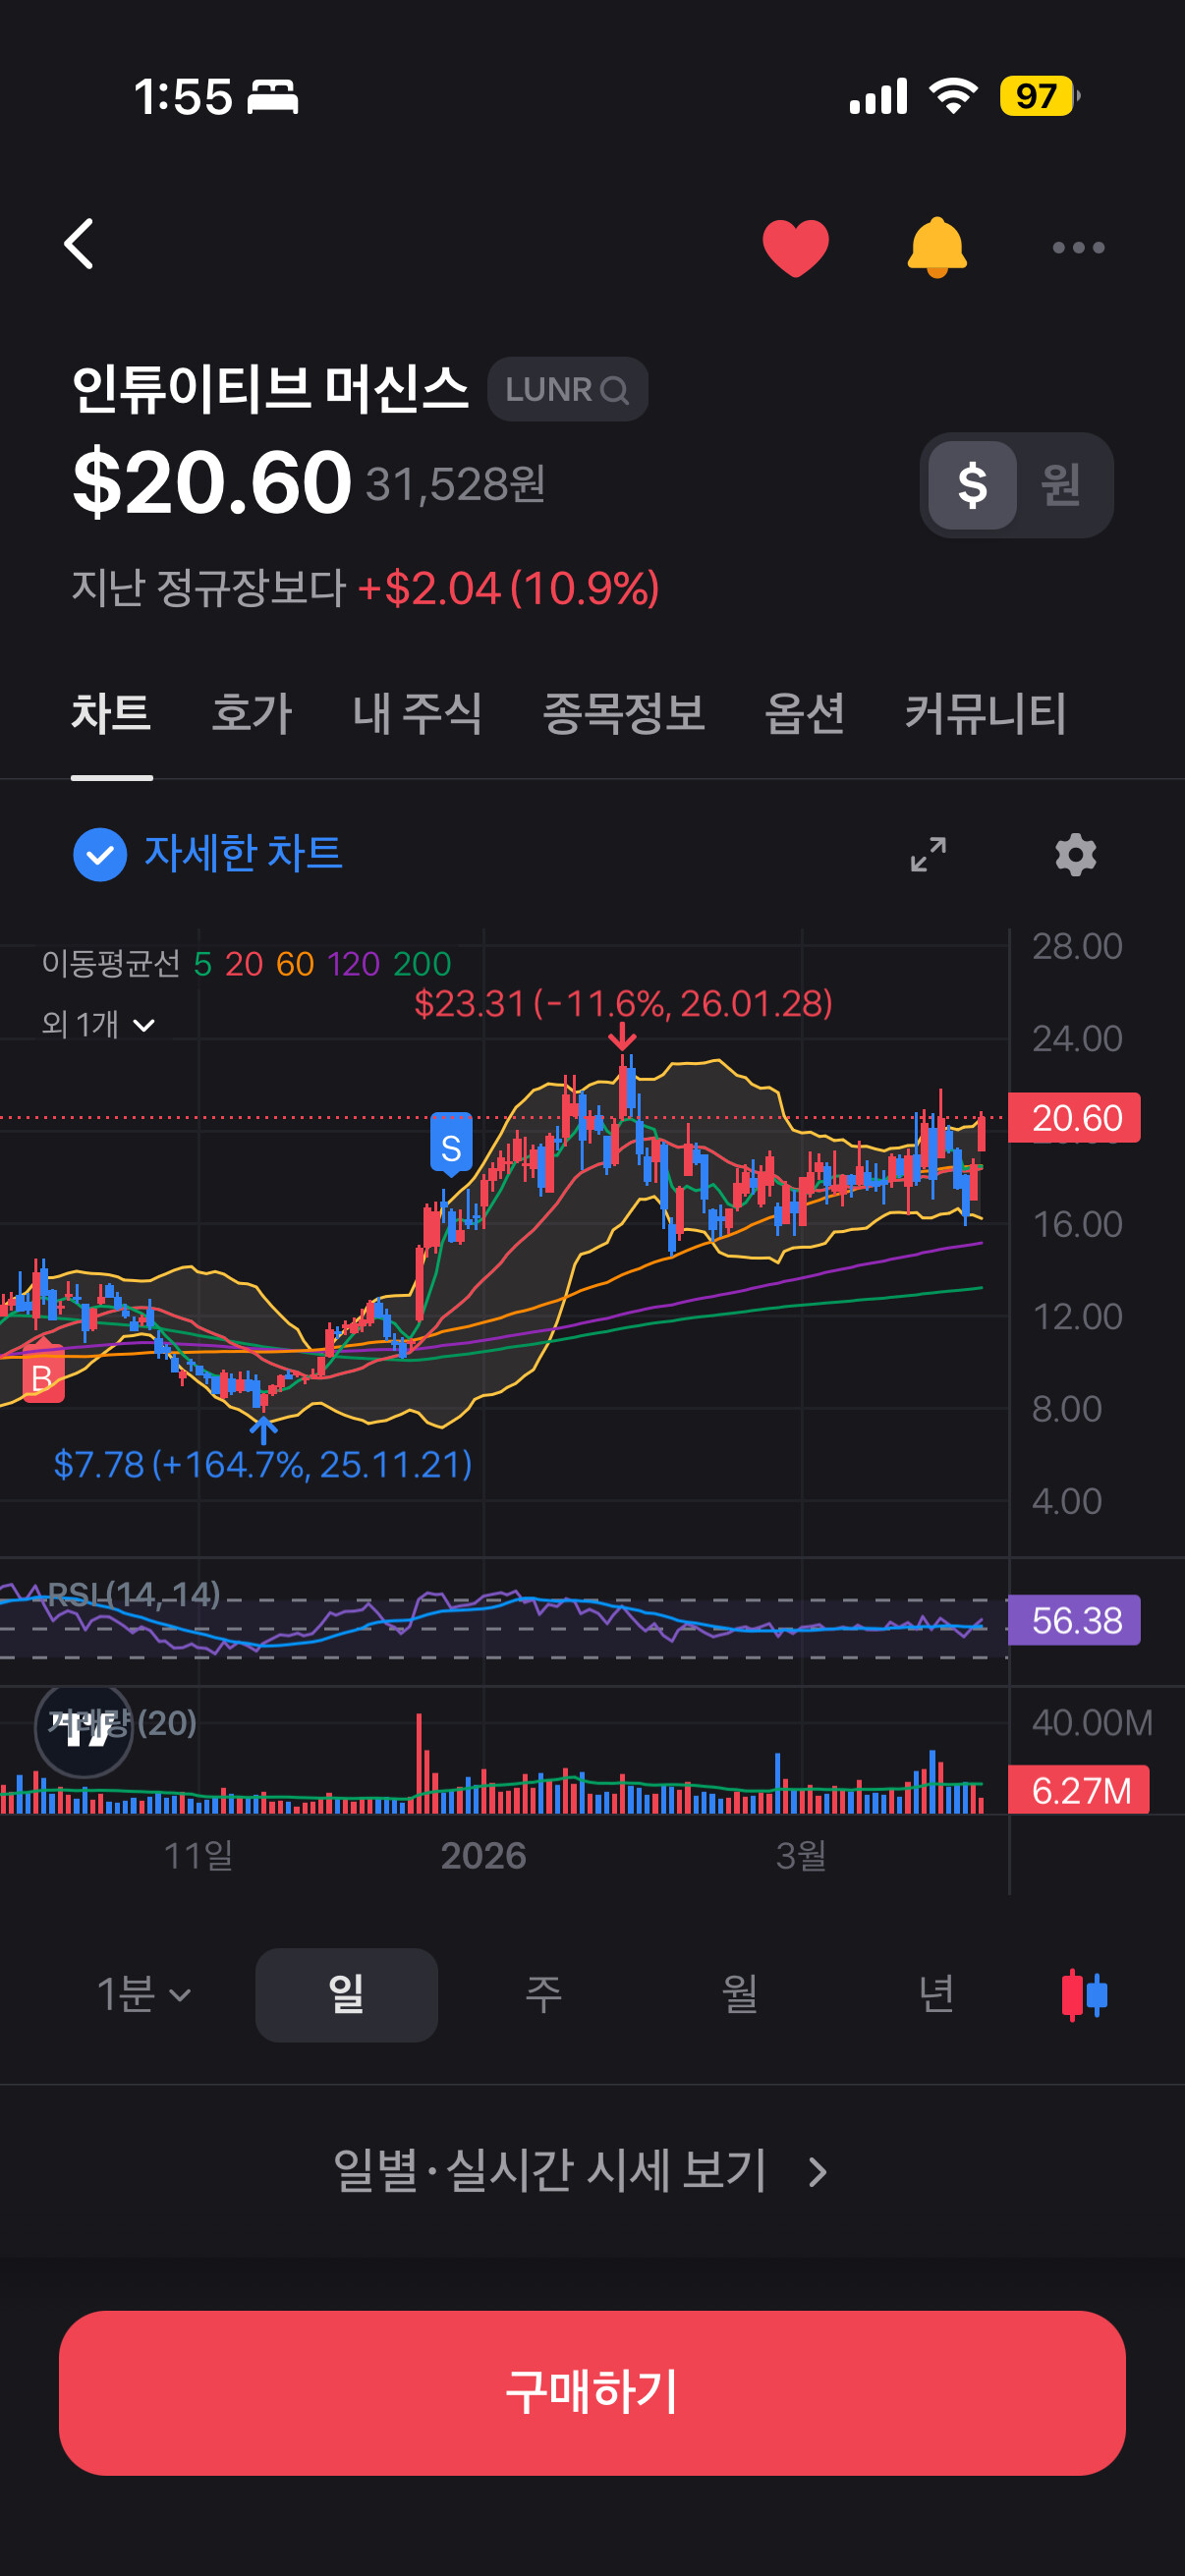Image resolution: width=1185 pixels, height=2576 pixels.
Task: Tap the 이동평균선 indicator label
Action: tap(110, 963)
